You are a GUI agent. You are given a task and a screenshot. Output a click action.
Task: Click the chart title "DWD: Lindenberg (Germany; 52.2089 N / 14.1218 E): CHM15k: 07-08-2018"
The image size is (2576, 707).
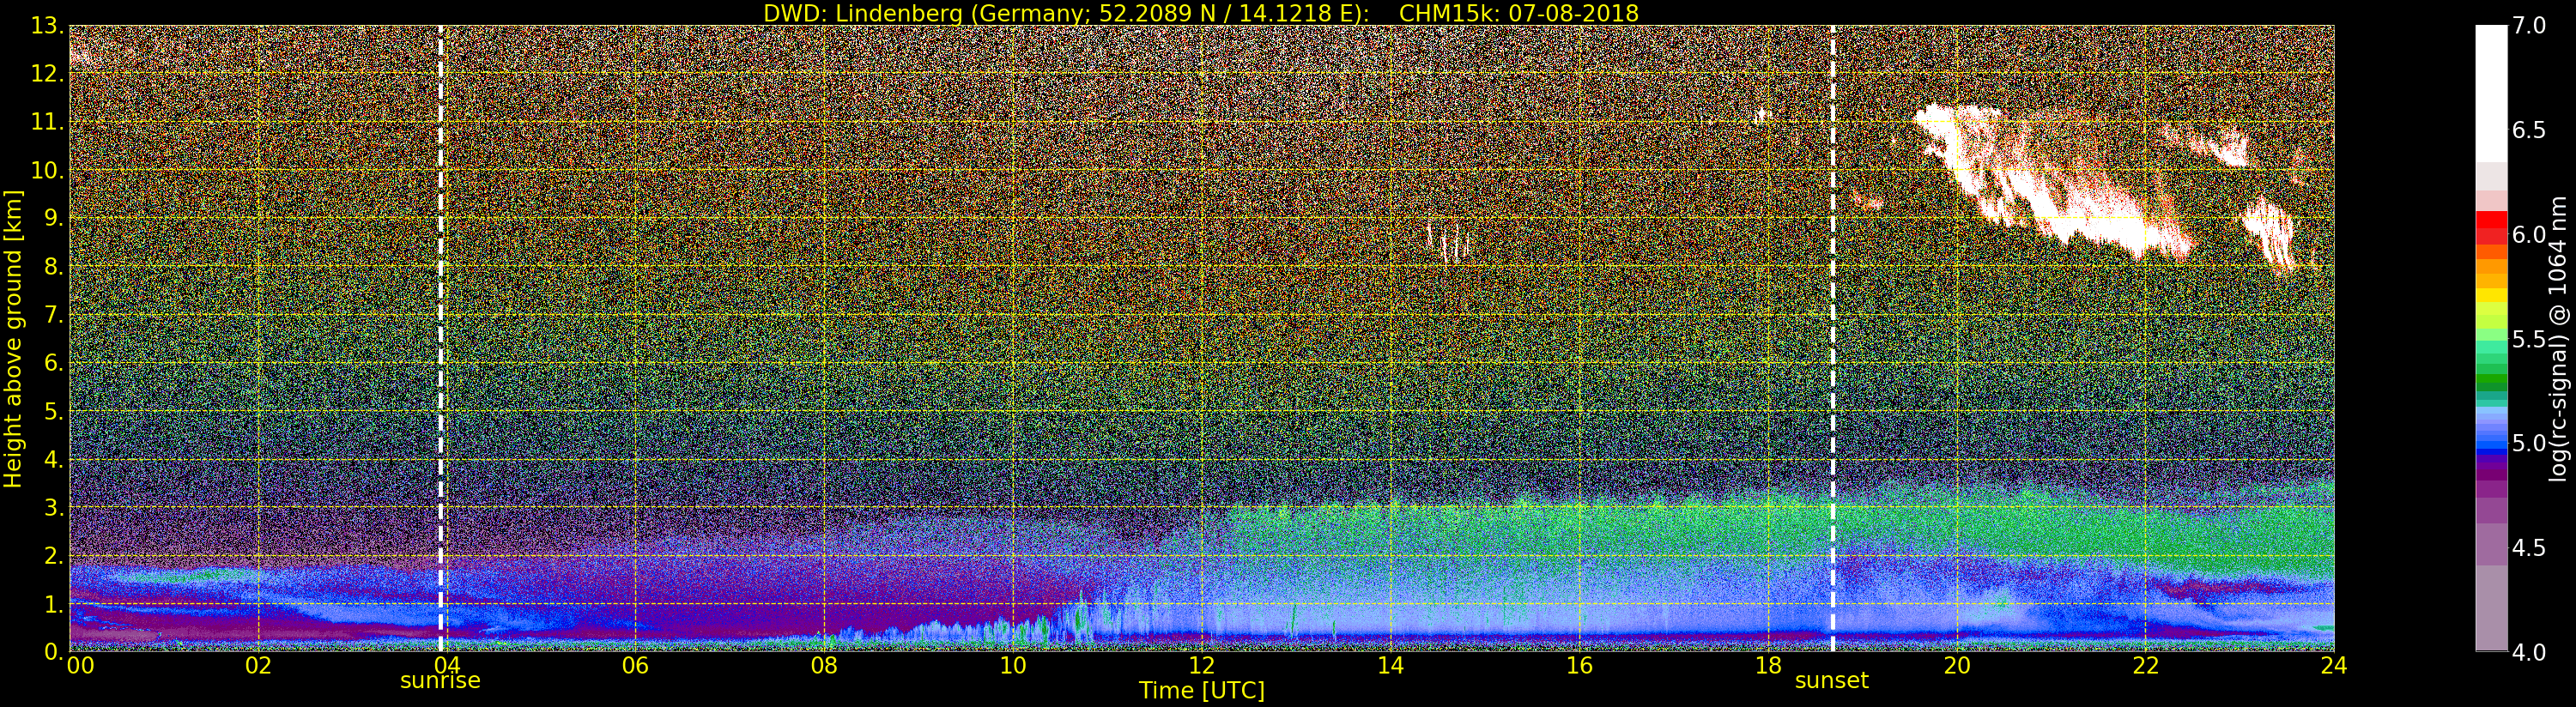[1200, 13]
